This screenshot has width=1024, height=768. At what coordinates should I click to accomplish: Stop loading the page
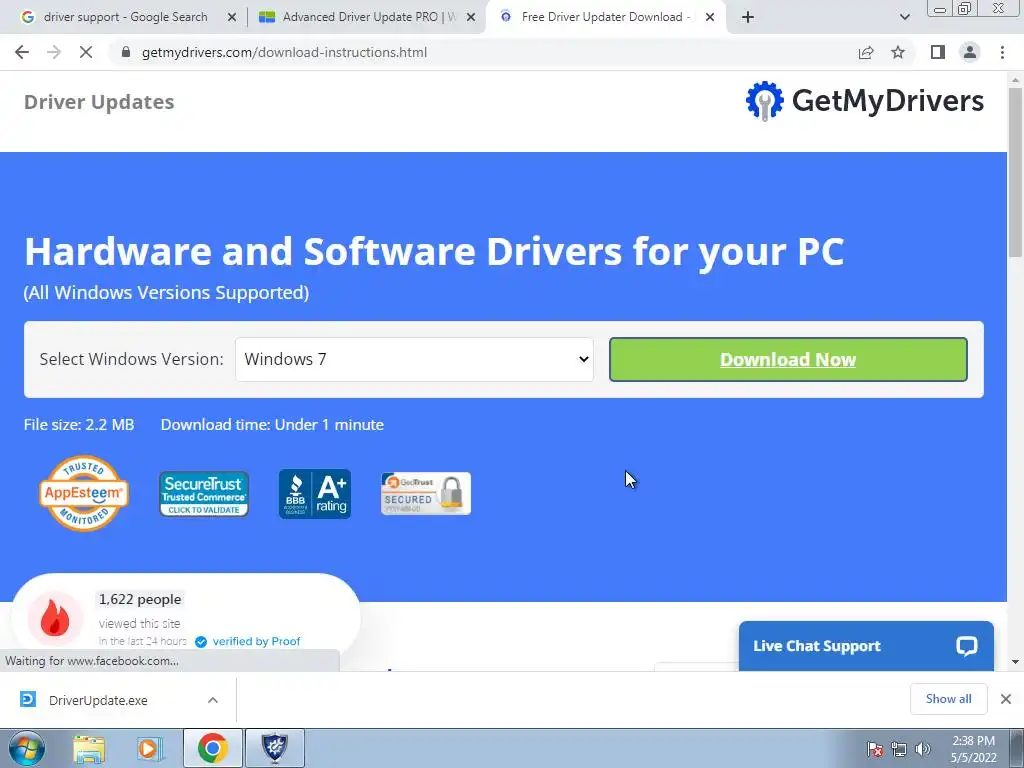click(x=86, y=52)
